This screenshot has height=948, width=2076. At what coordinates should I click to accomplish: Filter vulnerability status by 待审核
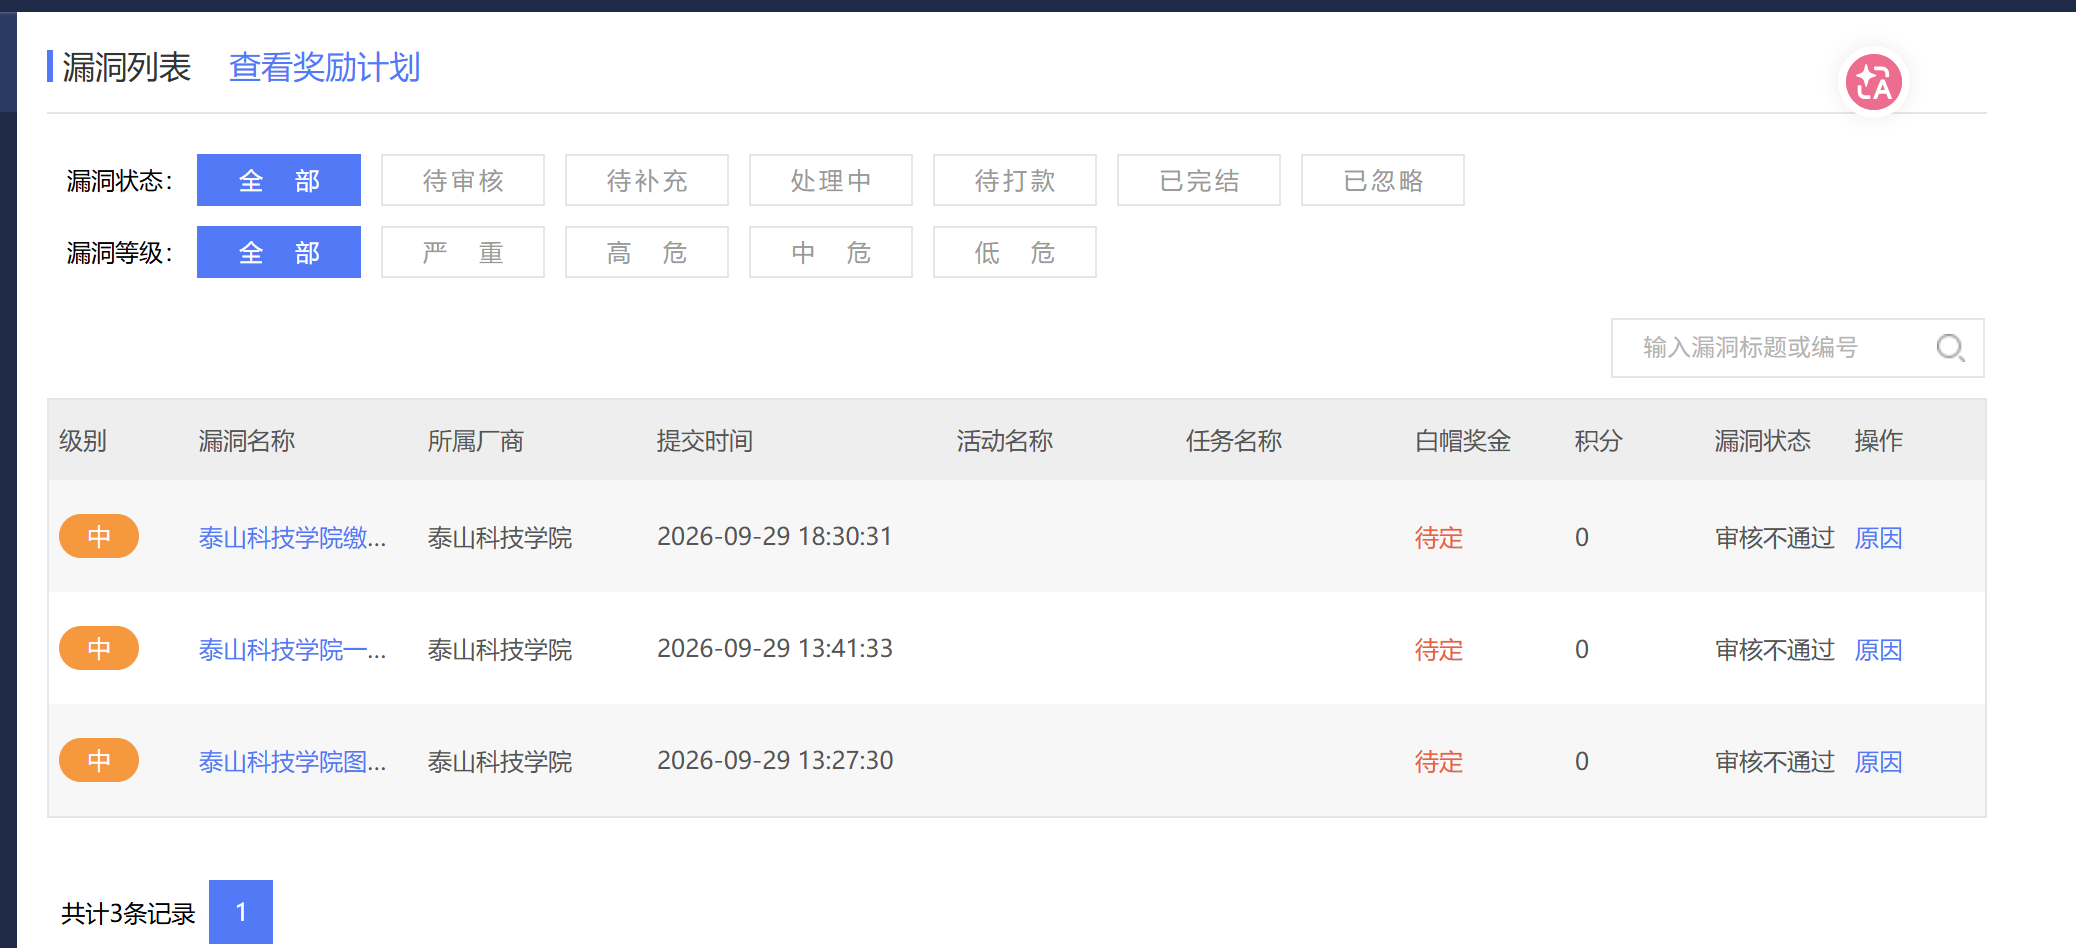(x=463, y=180)
